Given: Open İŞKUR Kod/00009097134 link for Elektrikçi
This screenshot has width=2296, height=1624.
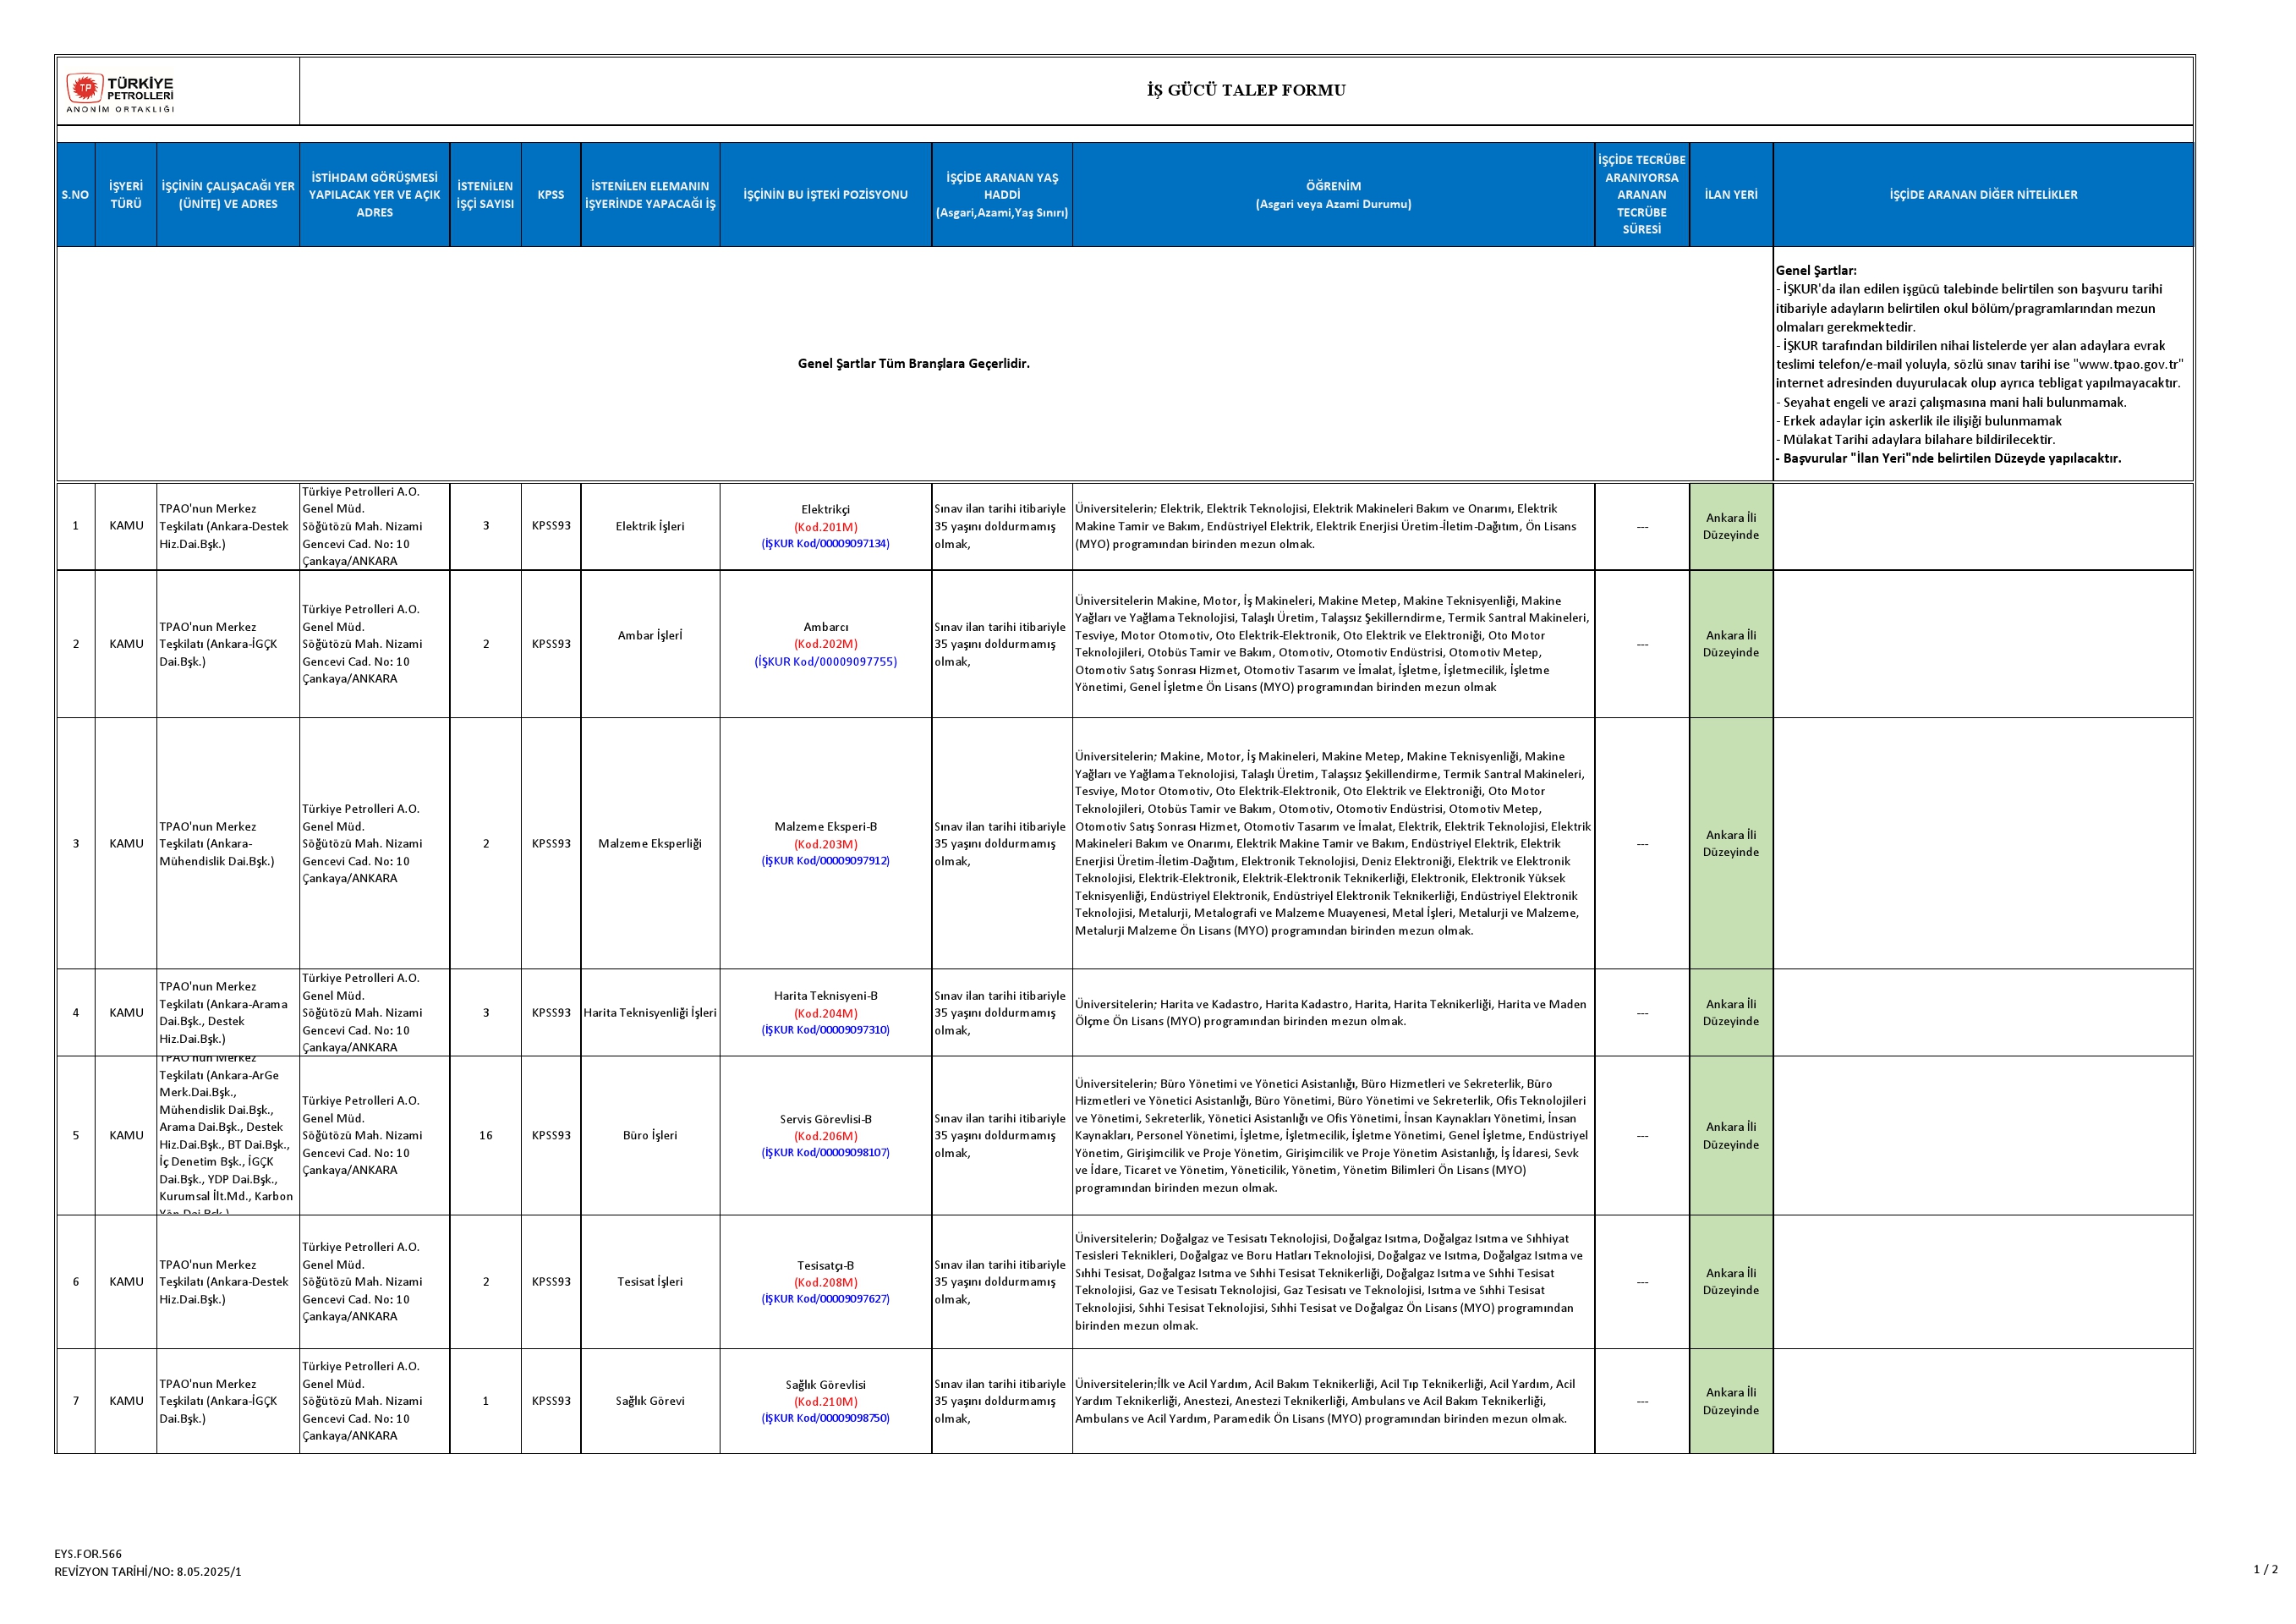Looking at the screenshot, I should pos(825,544).
